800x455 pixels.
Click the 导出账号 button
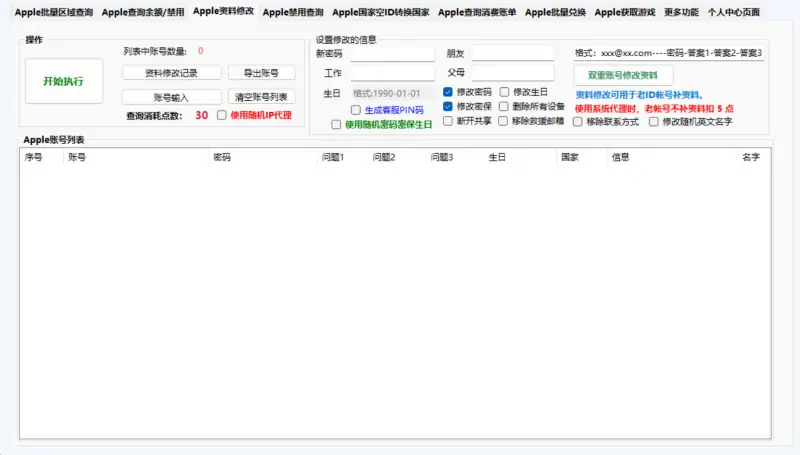[261, 73]
